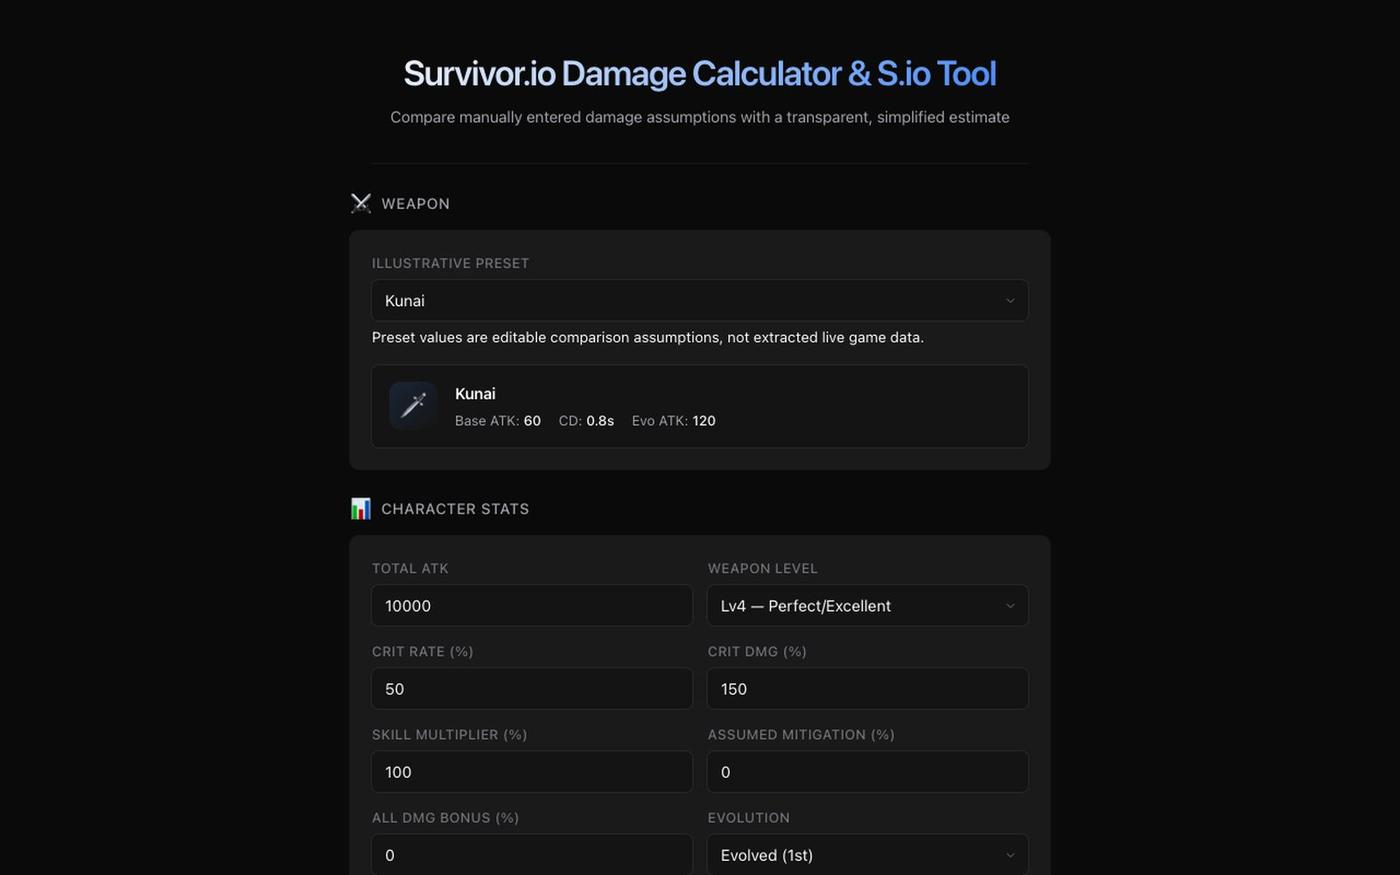Click the CRIT DMG (%) label
This screenshot has width=1400, height=875.
[757, 651]
